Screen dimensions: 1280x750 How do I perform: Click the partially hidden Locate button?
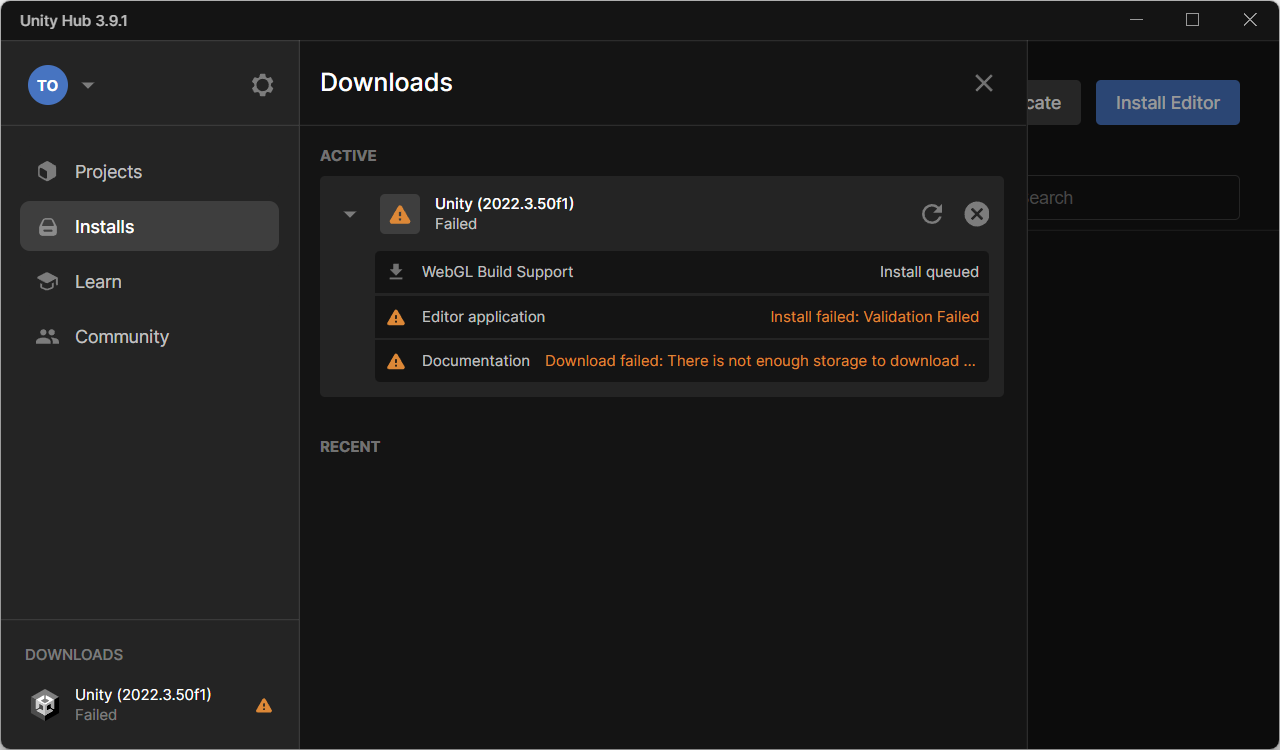click(x=1054, y=103)
